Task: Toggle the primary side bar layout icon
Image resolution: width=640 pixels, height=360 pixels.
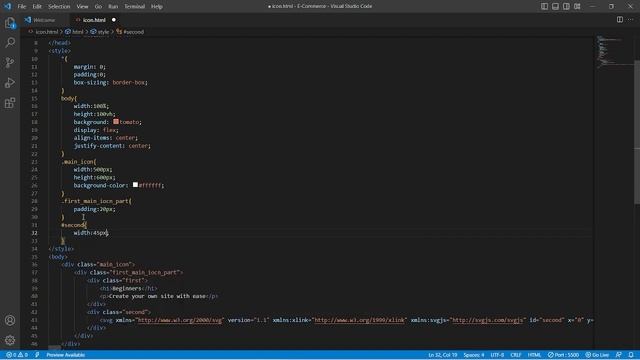Action: (x=544, y=6)
